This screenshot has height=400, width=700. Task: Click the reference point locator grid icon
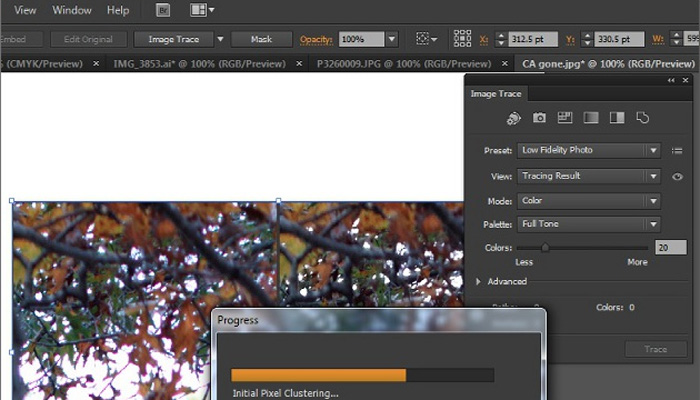coord(462,39)
